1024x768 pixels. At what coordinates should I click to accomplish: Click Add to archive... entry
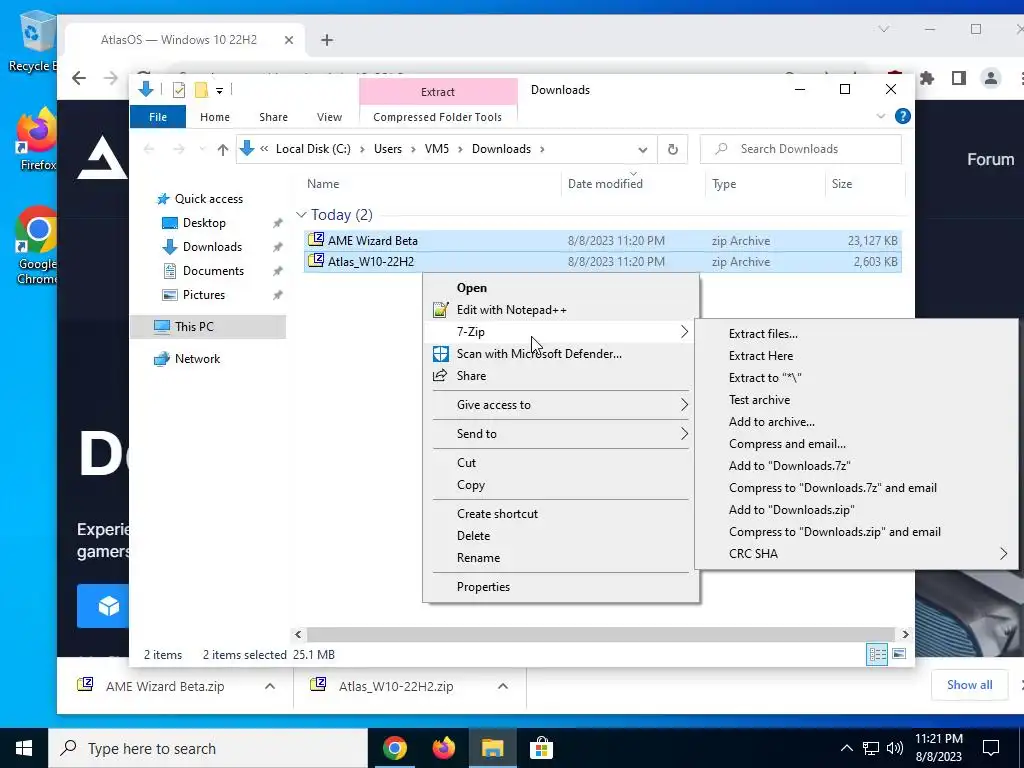[x=771, y=422]
